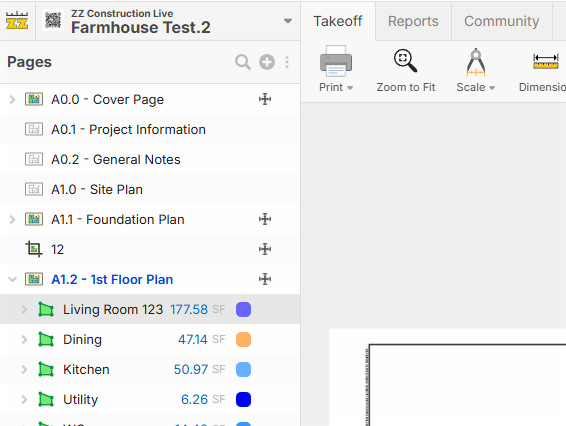Click move icon on A0.0 Cover Page row

pyautogui.click(x=265, y=99)
